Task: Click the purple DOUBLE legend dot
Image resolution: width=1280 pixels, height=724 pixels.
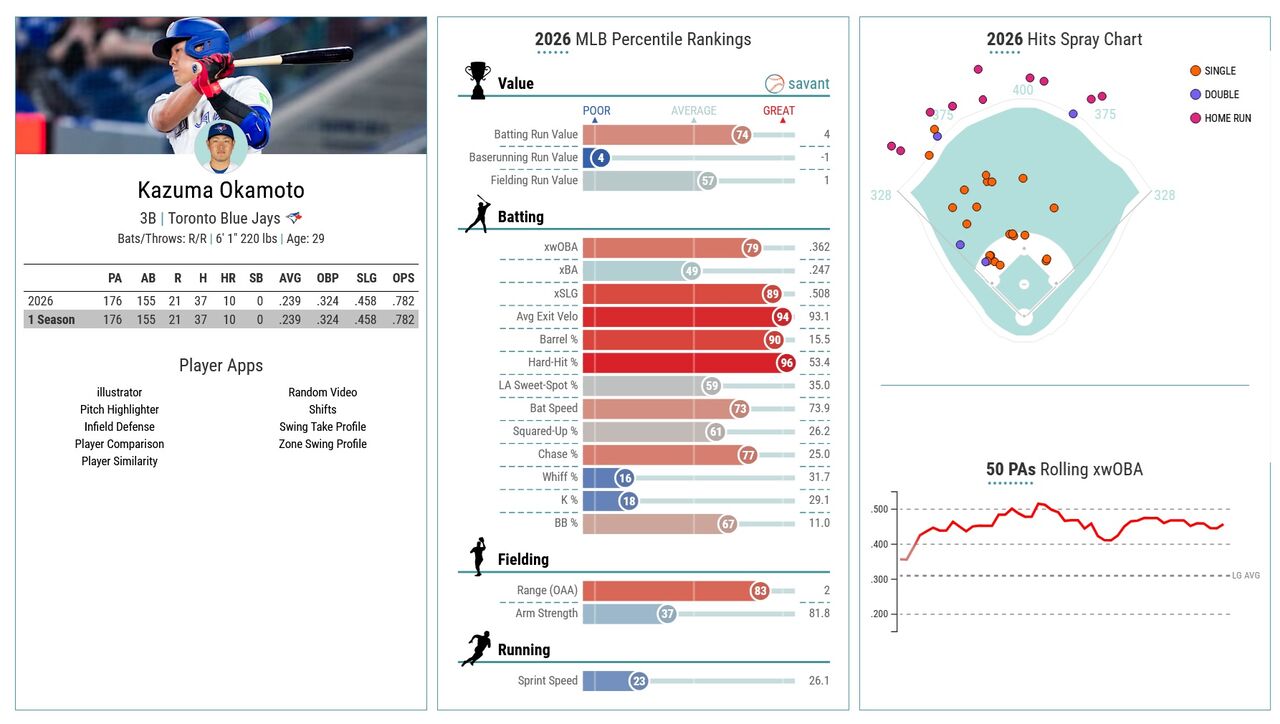Action: coord(1195,94)
